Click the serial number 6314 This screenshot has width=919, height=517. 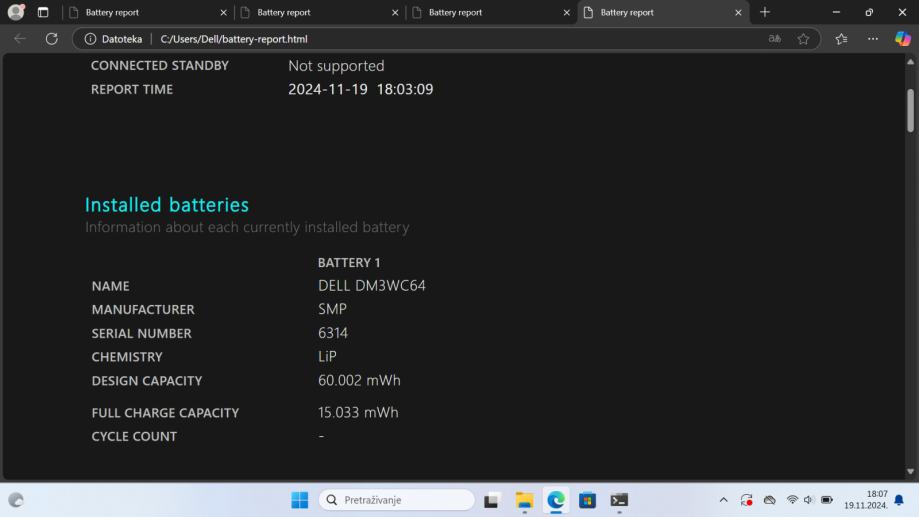coord(333,333)
